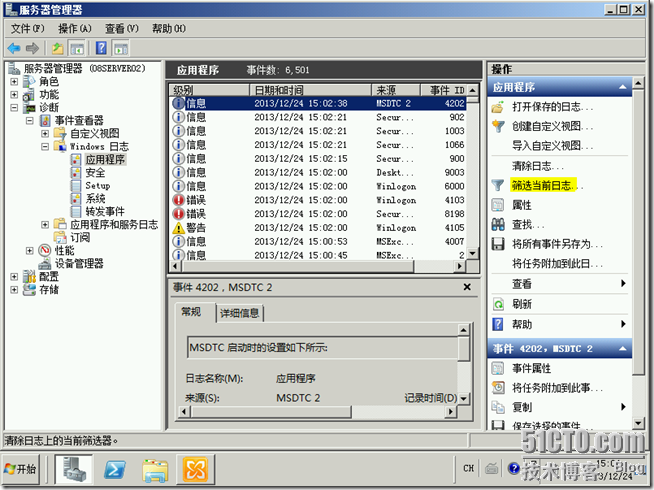Open the 文件(F) menu
This screenshot has height=490, width=654.
(28, 28)
